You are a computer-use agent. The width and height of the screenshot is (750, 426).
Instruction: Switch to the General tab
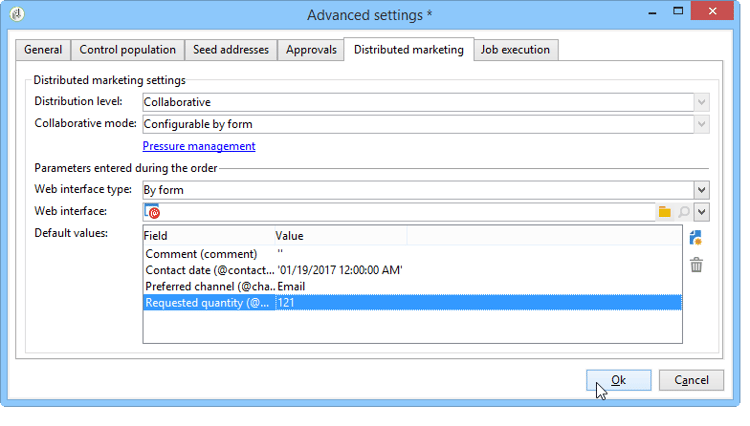[43, 50]
